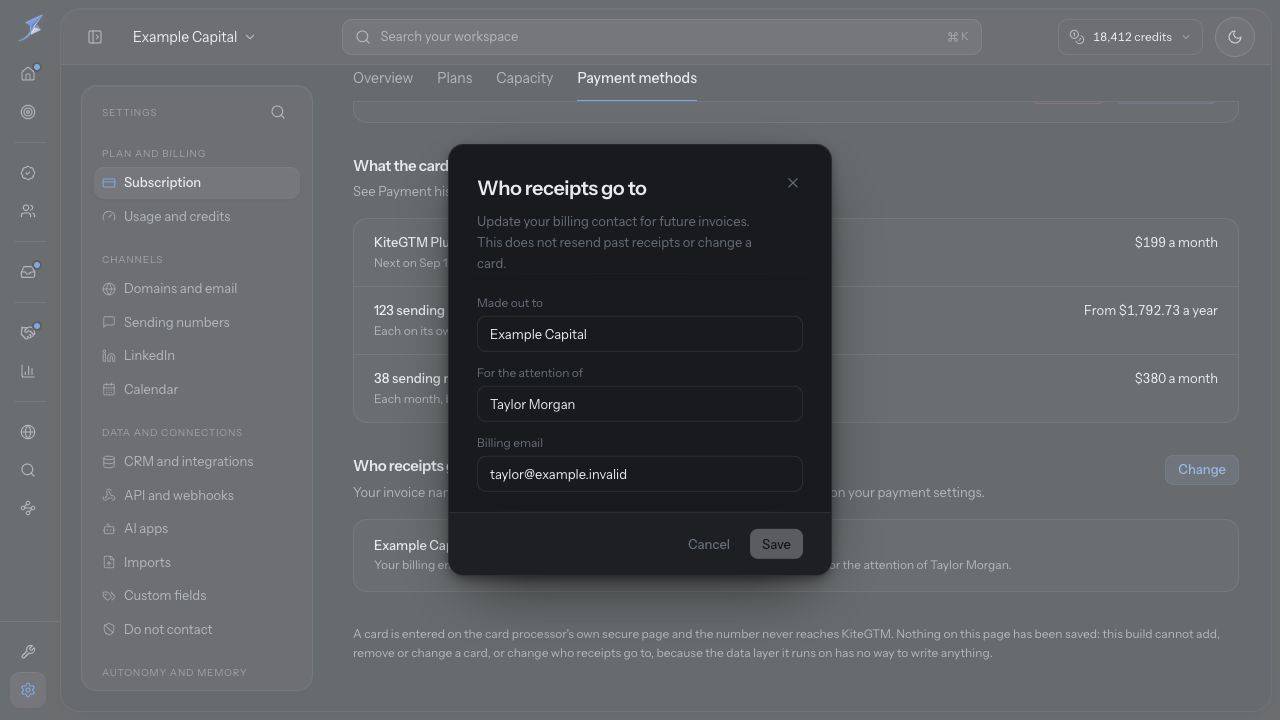Focus the Billing email field
Viewport: 1280px width, 720px height.
click(640, 474)
